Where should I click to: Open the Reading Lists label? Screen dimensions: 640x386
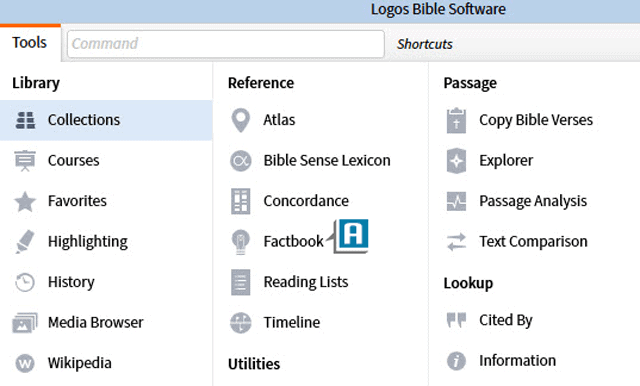coord(306,282)
